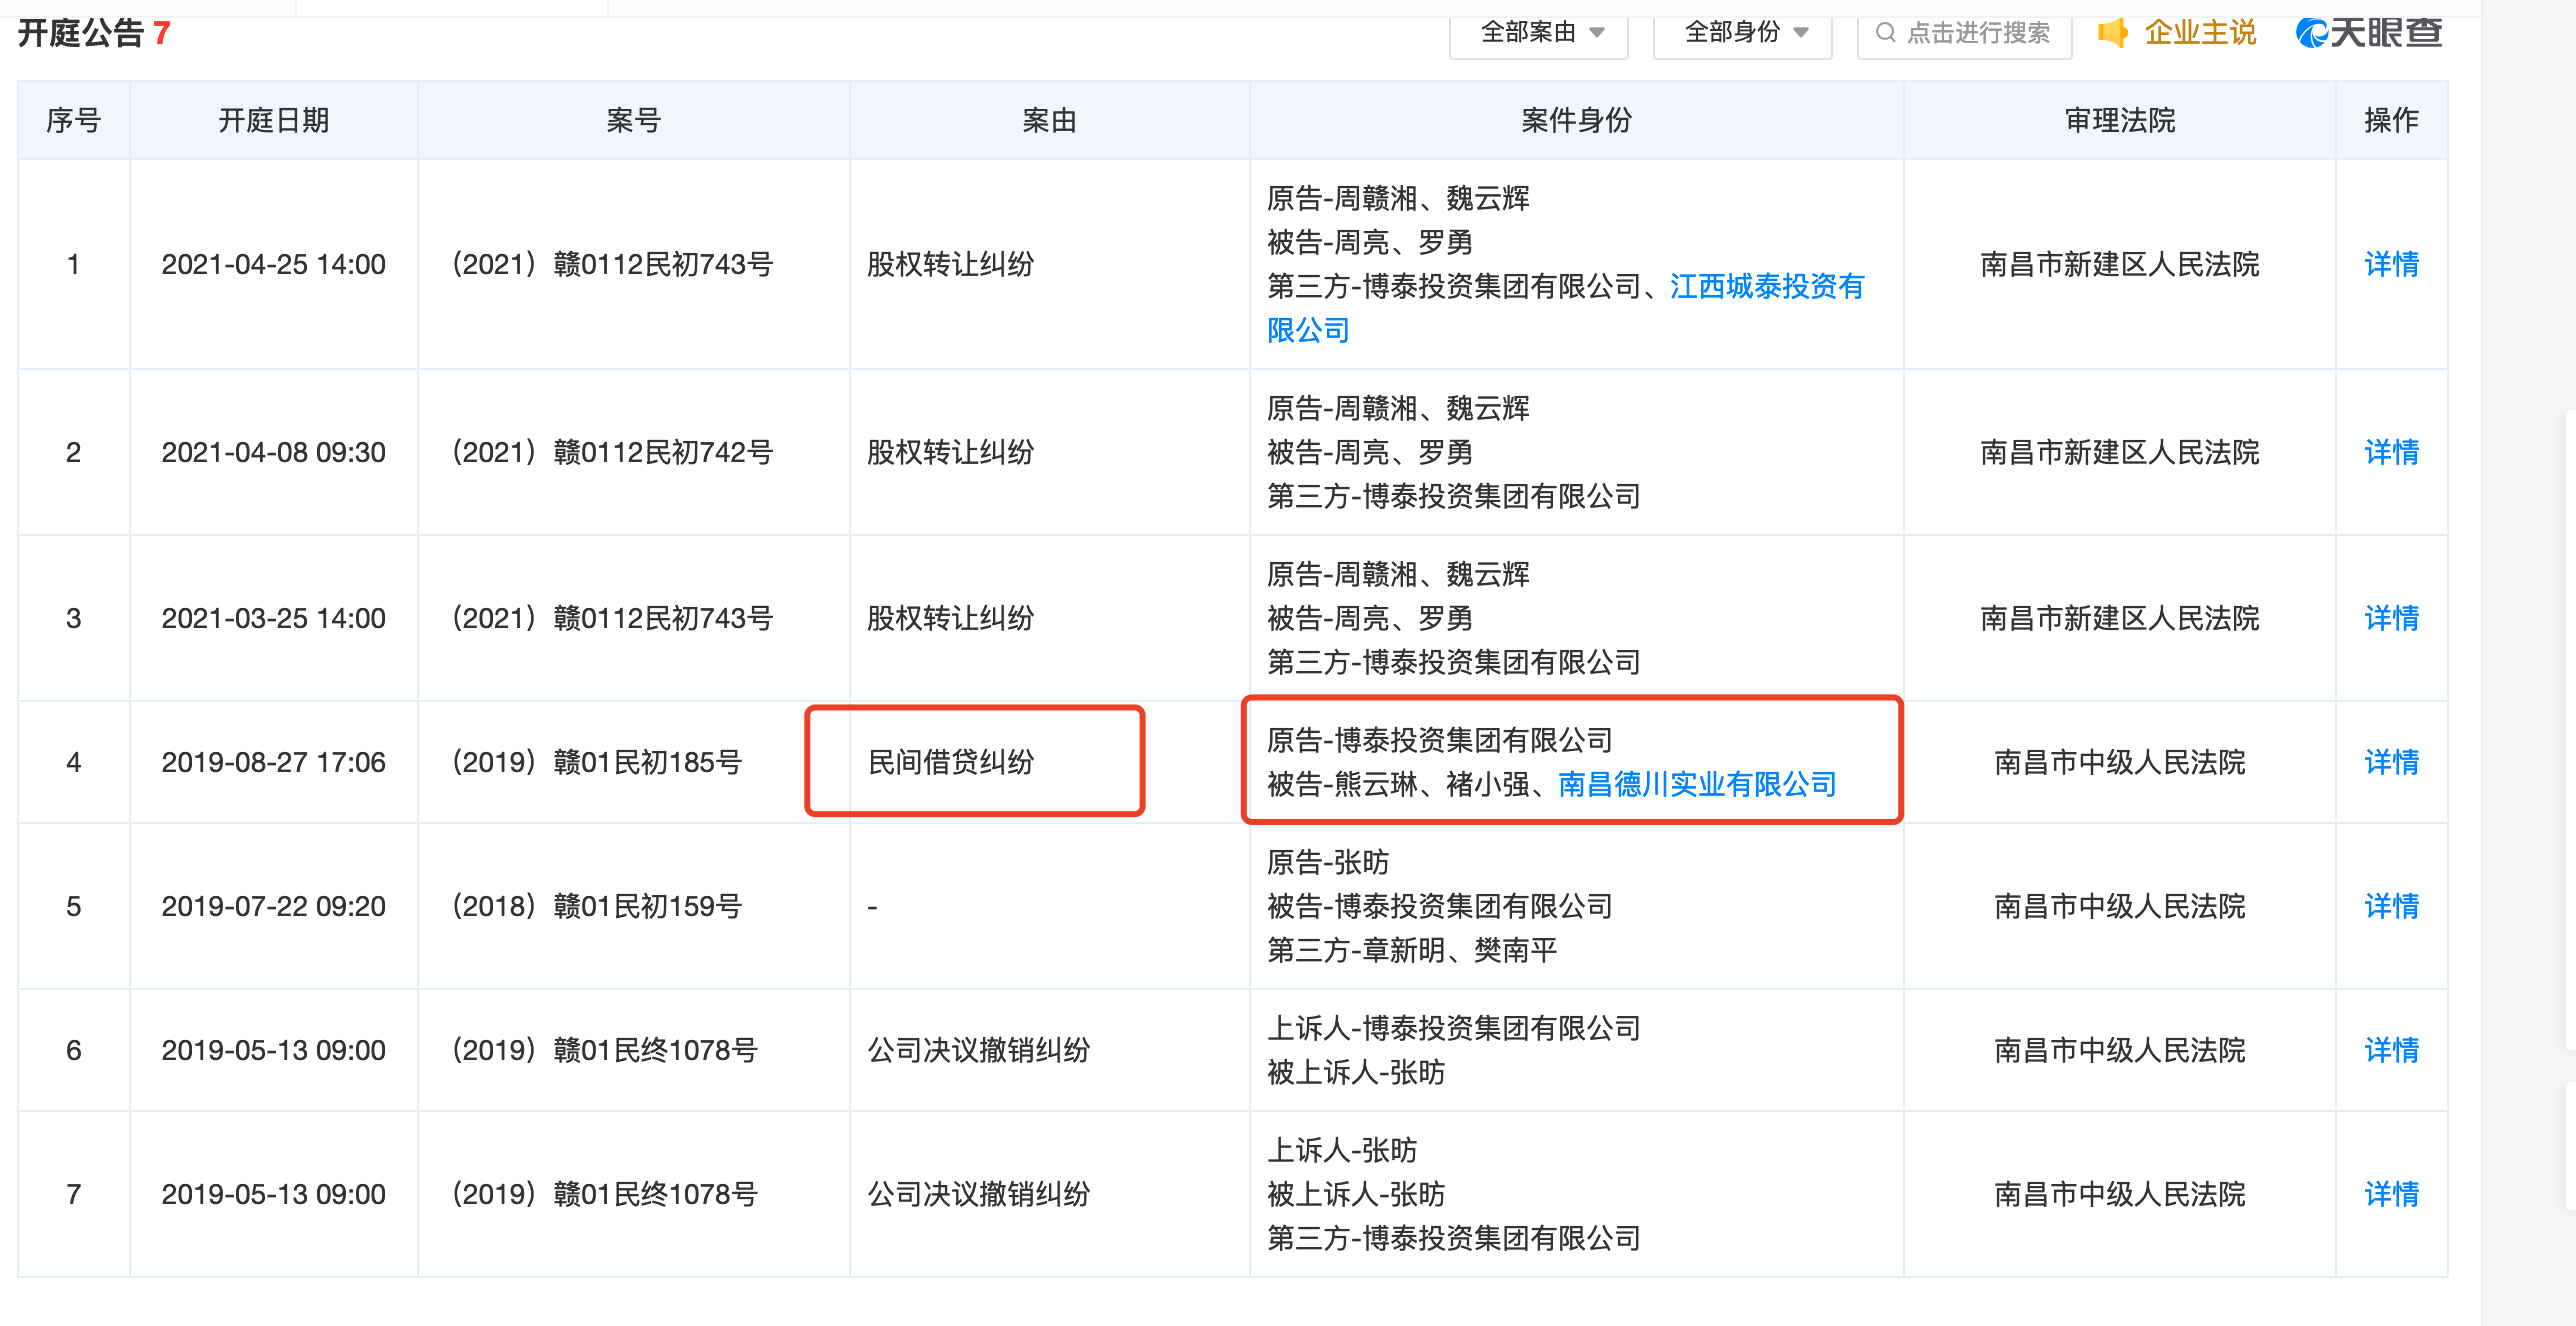View 详情 for row 5 张昉 case
This screenshot has height=1326, width=2576.
[x=2391, y=907]
